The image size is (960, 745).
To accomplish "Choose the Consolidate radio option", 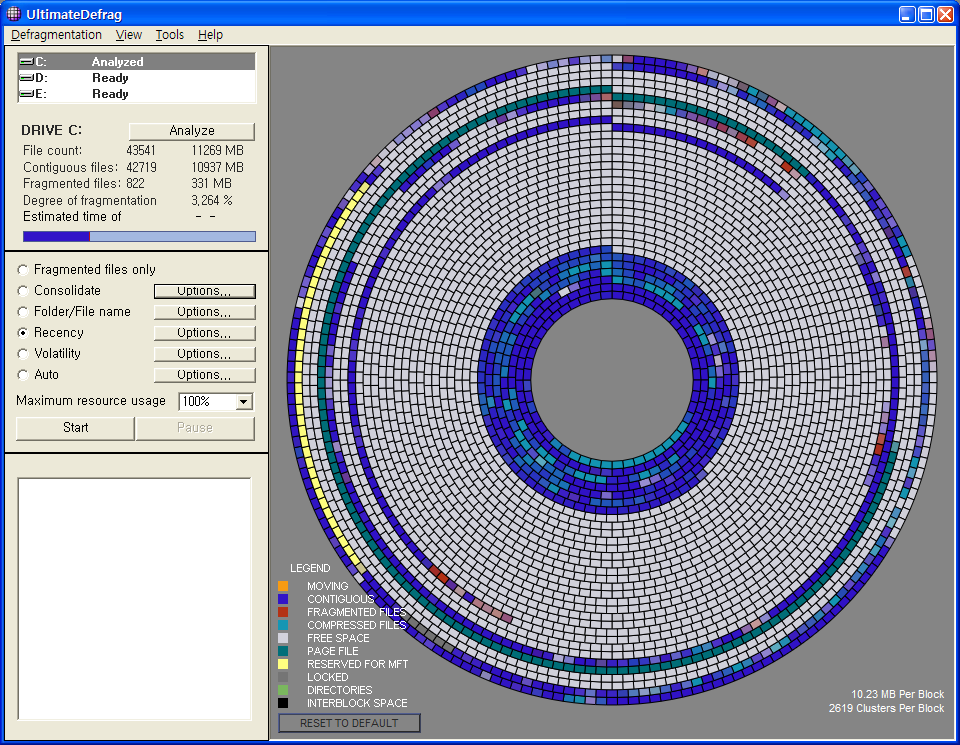I will click(23, 291).
